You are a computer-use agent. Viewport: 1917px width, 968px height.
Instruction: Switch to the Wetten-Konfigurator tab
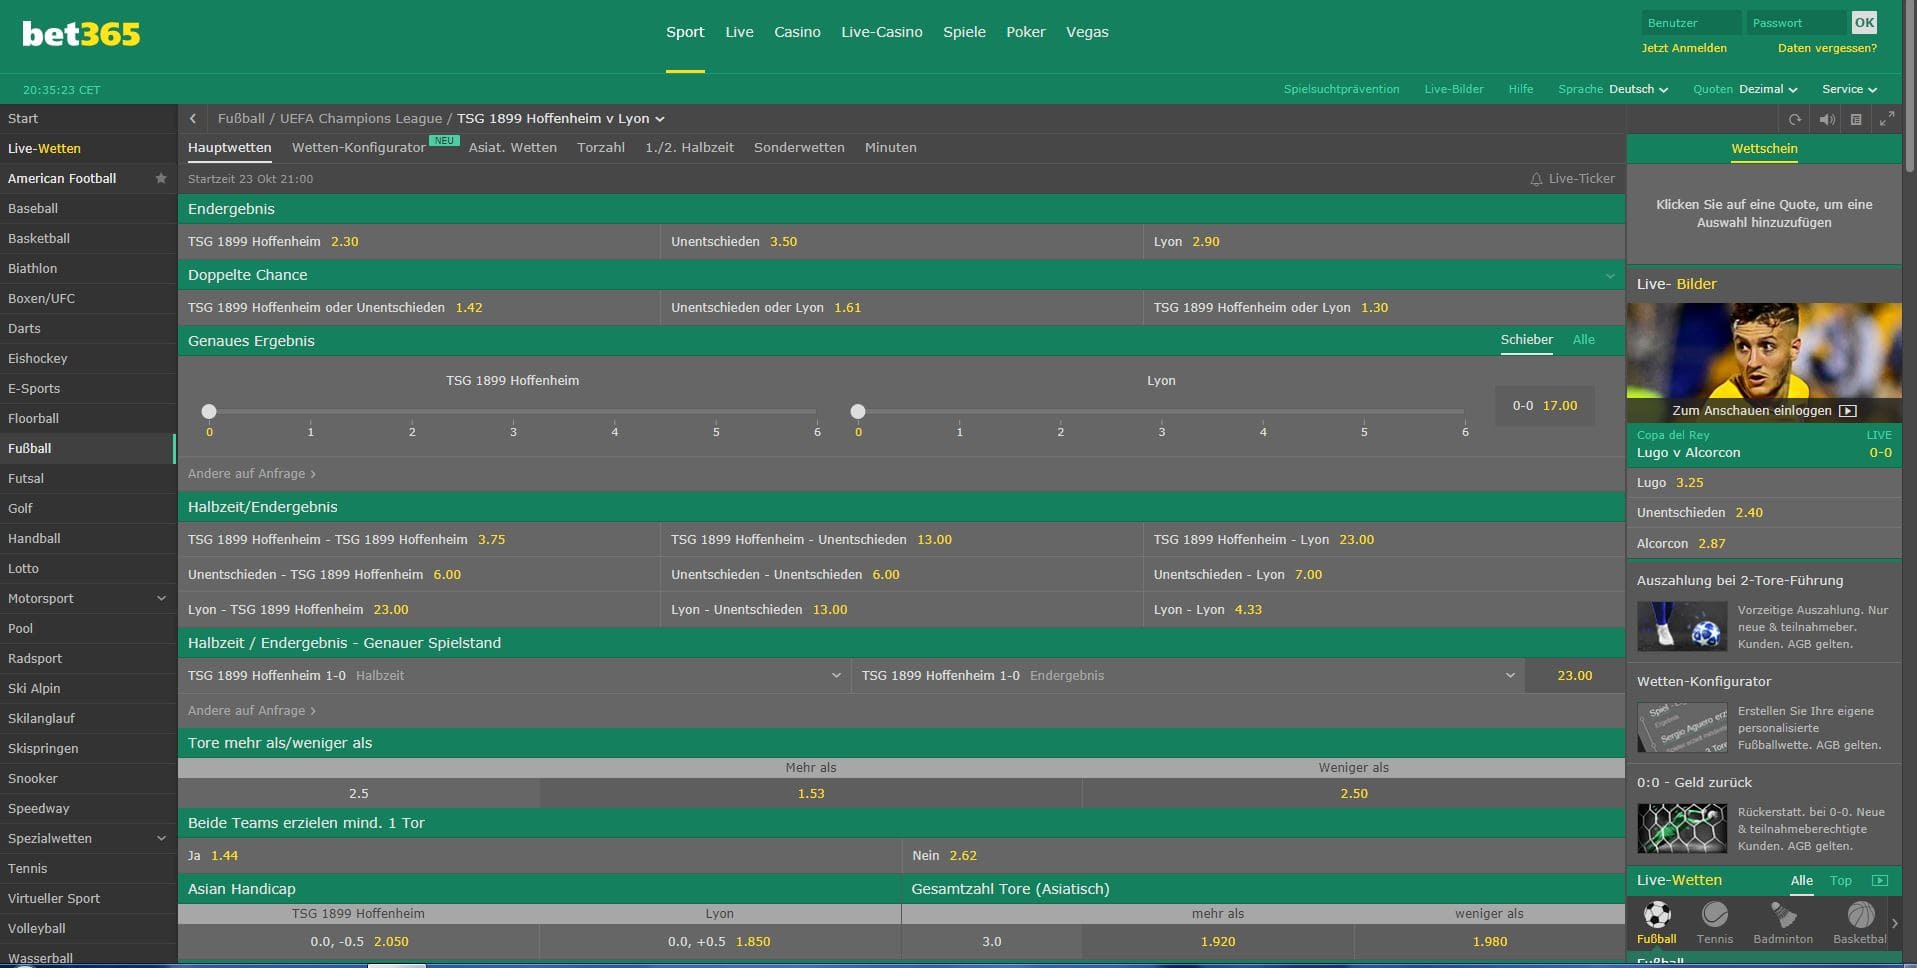(358, 147)
